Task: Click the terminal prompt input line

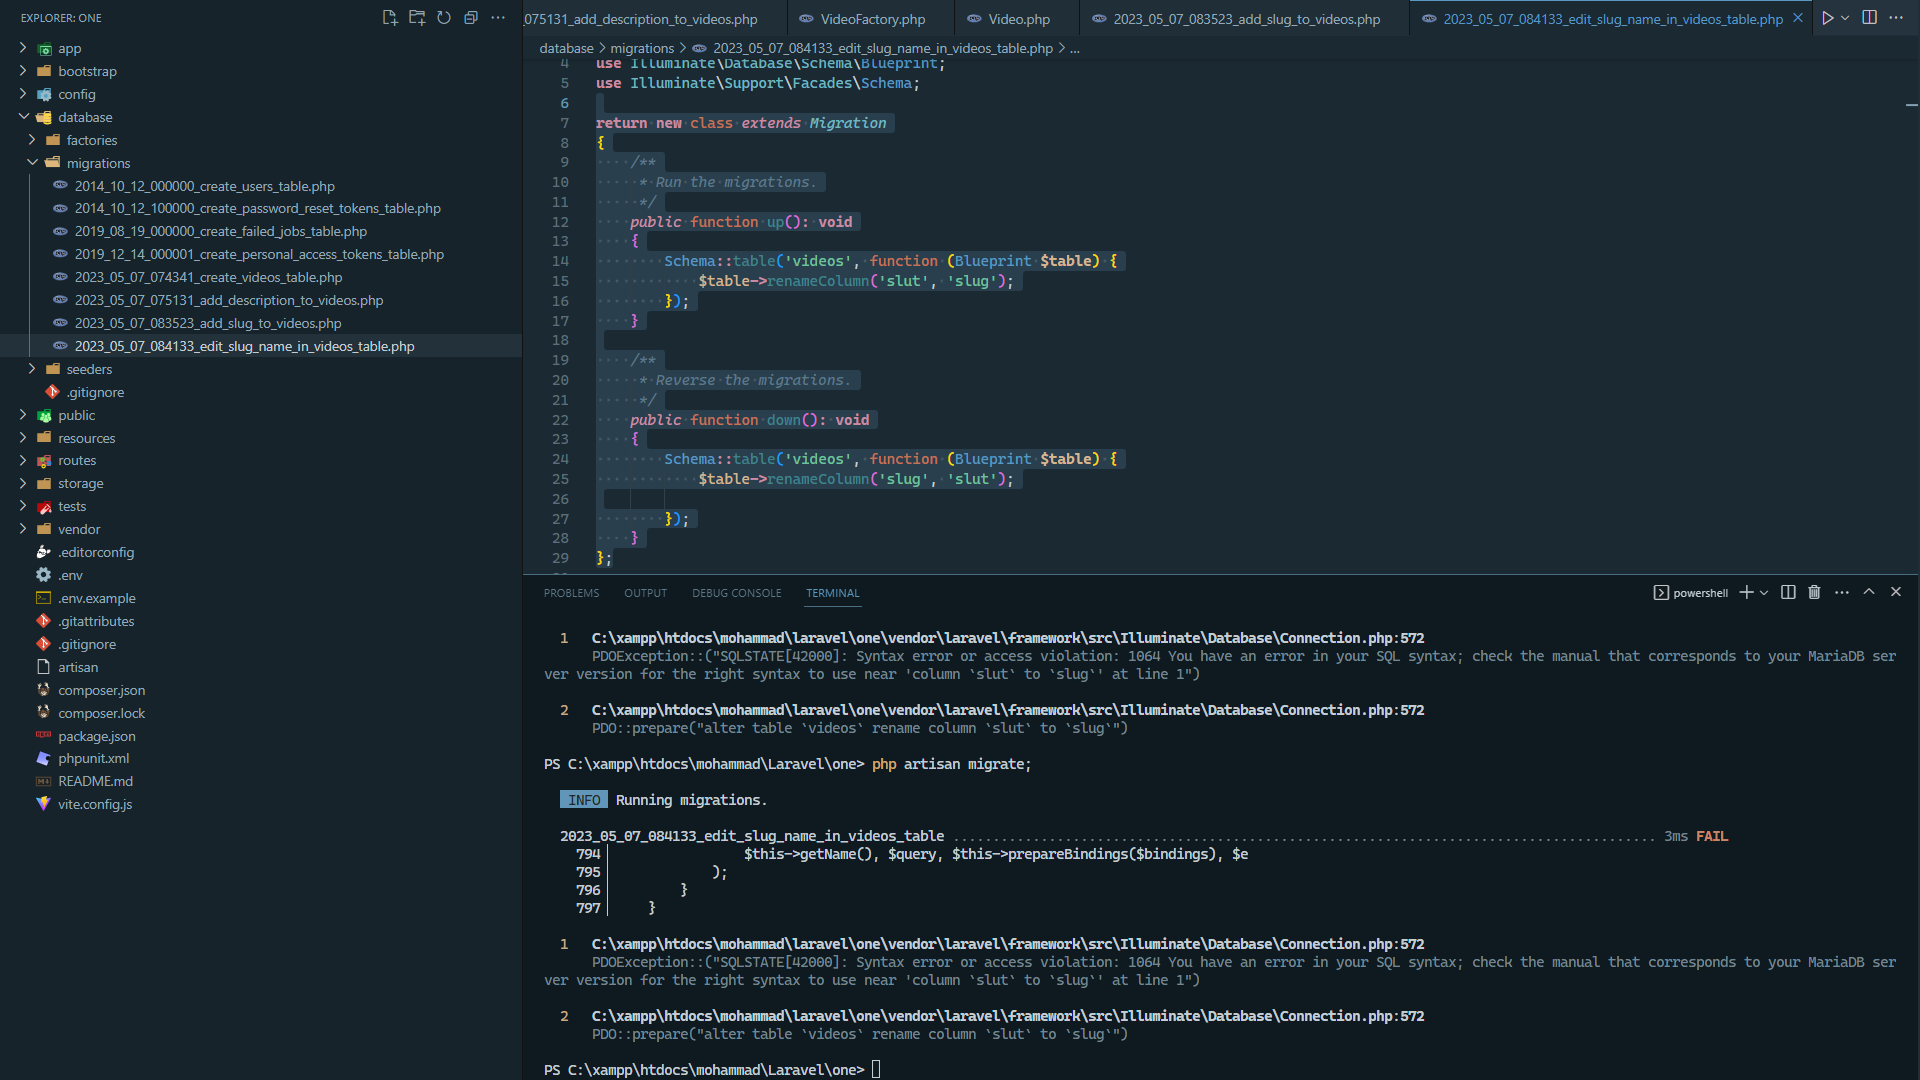Action: coord(876,1070)
